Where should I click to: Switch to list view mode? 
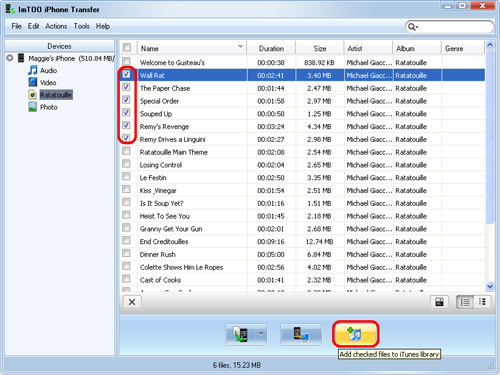pyautogui.click(x=465, y=302)
